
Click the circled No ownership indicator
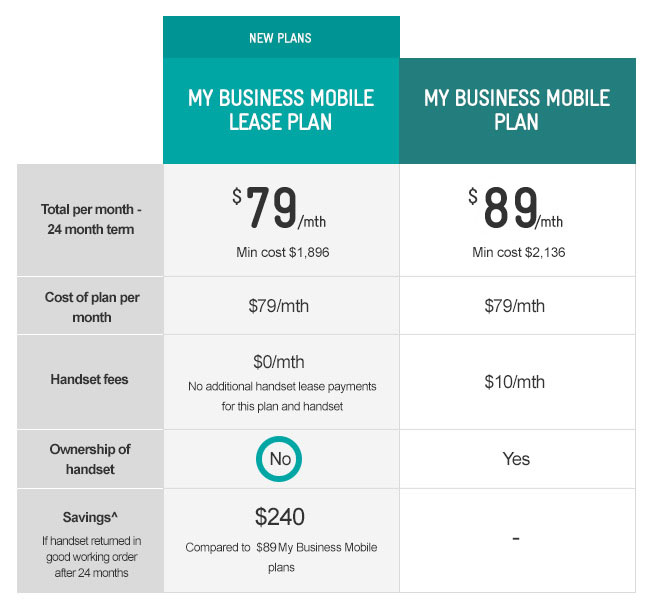coord(280,459)
